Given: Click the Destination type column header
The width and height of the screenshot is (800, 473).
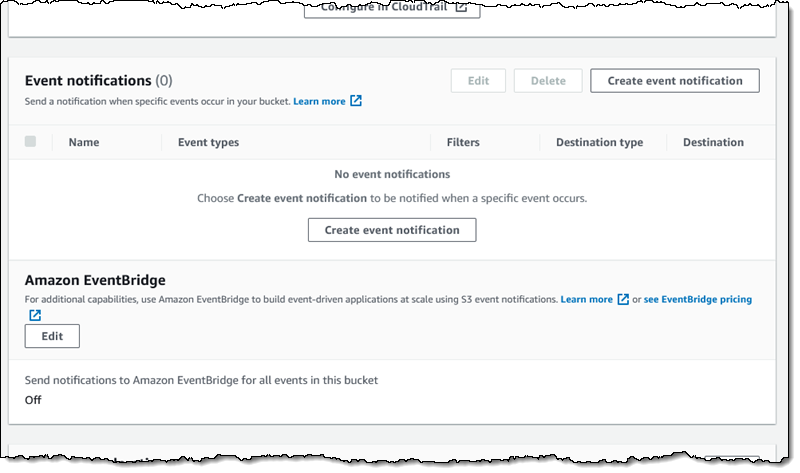Looking at the screenshot, I should [x=599, y=142].
